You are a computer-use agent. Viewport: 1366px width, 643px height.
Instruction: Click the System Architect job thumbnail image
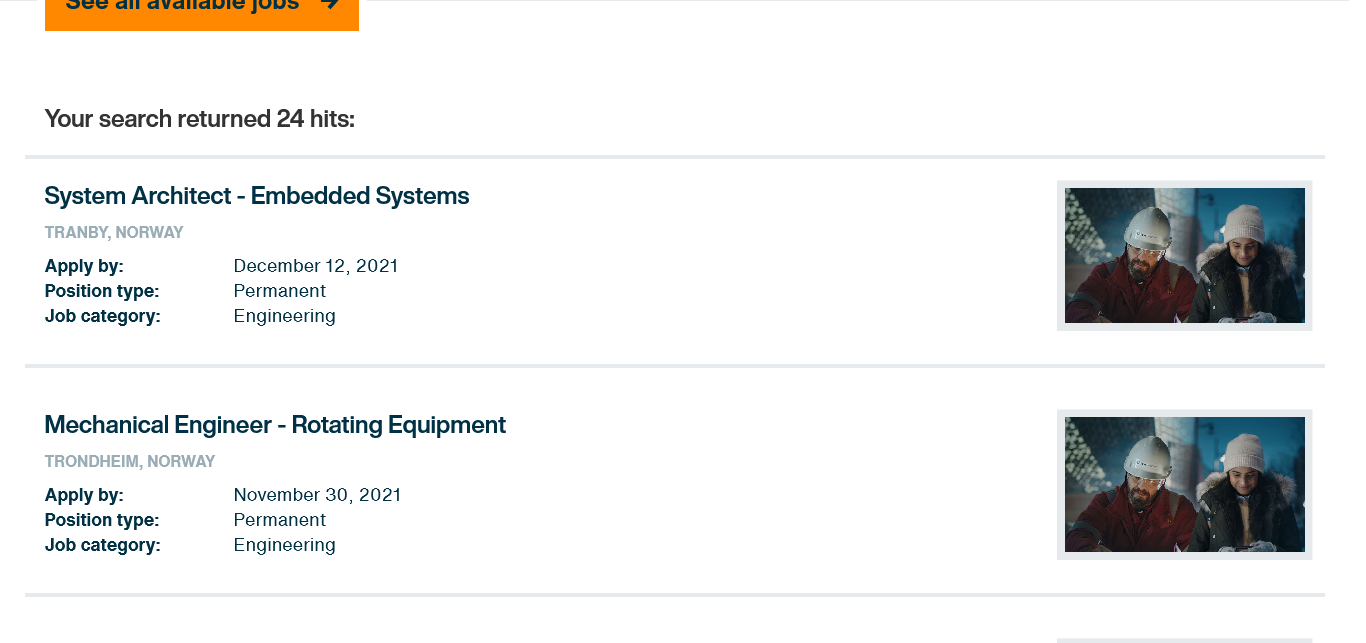point(1184,255)
